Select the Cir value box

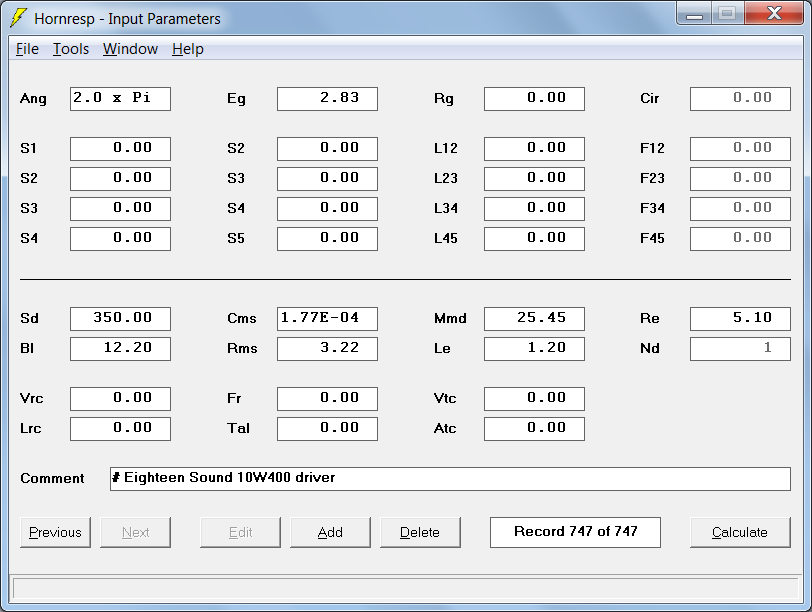pyautogui.click(x=741, y=99)
